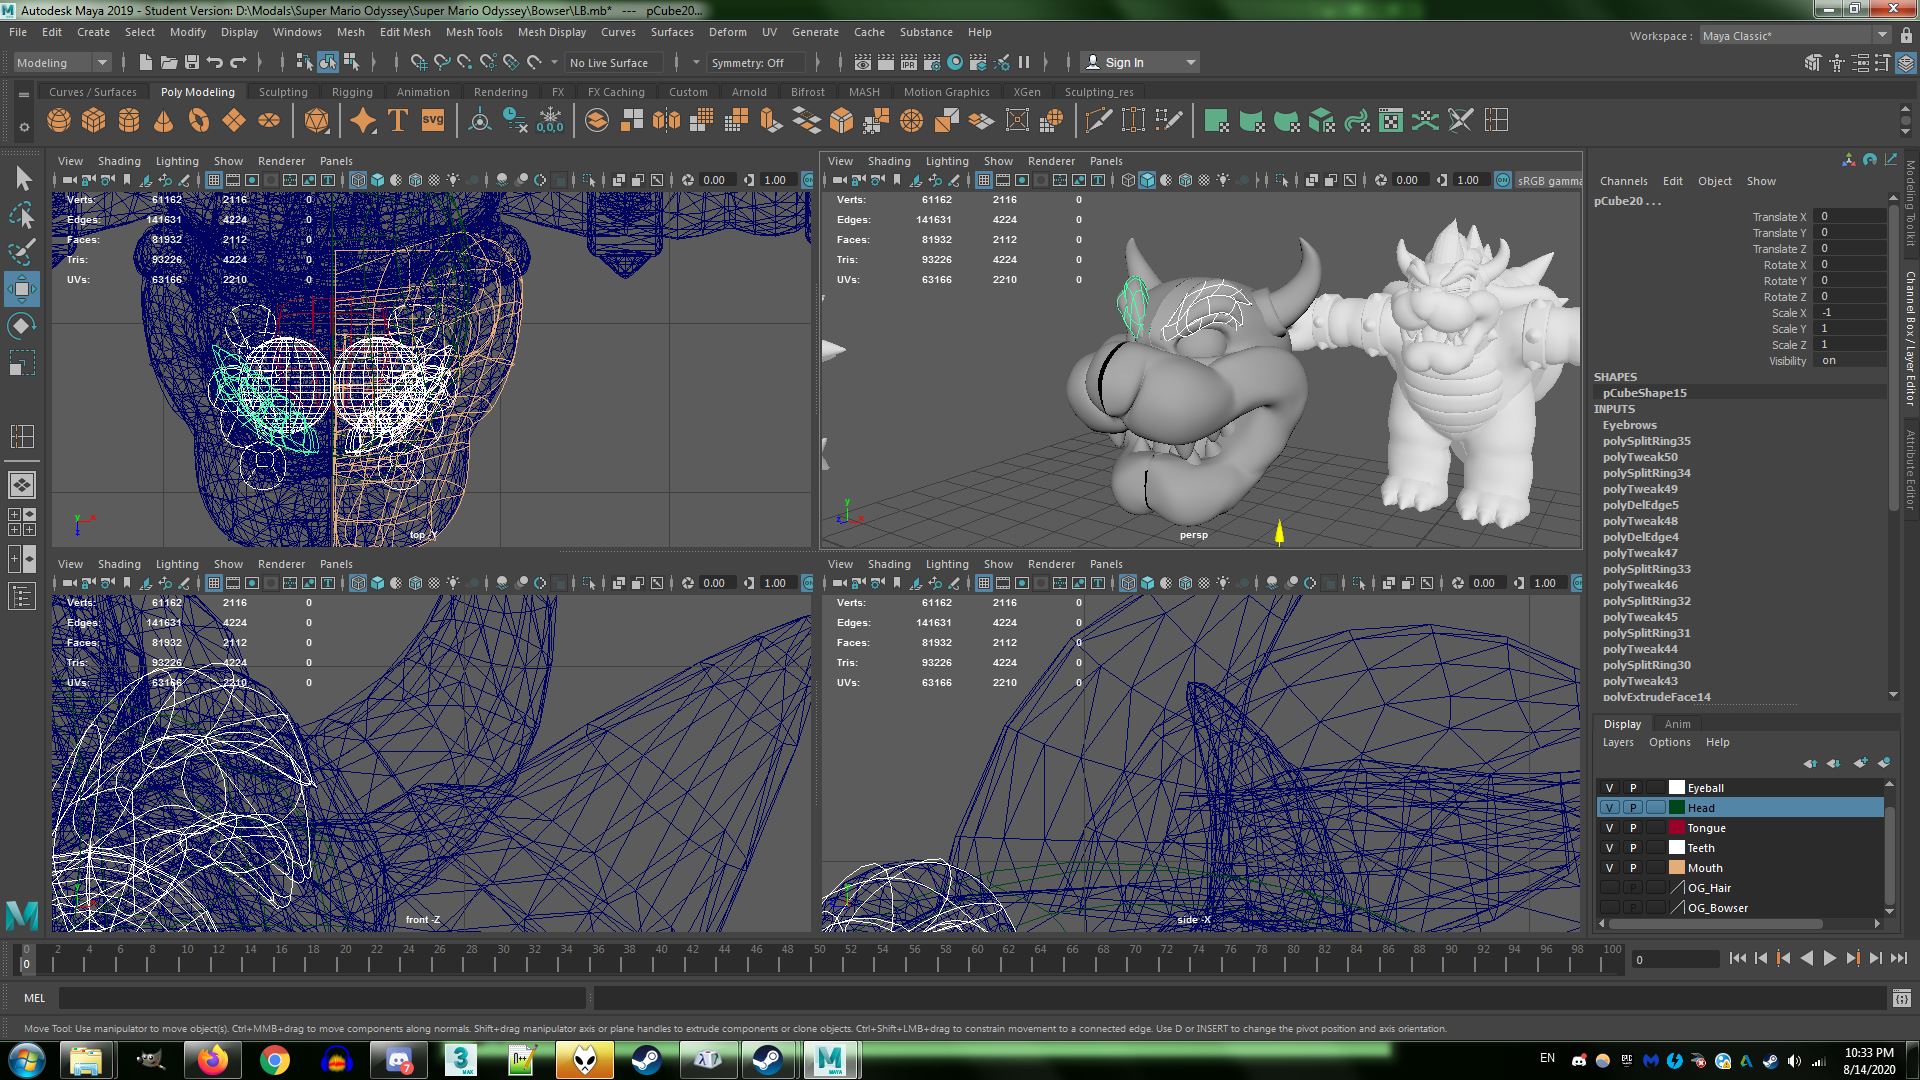
Task: Click play forwards on the timeline
Action: (x=1830, y=958)
